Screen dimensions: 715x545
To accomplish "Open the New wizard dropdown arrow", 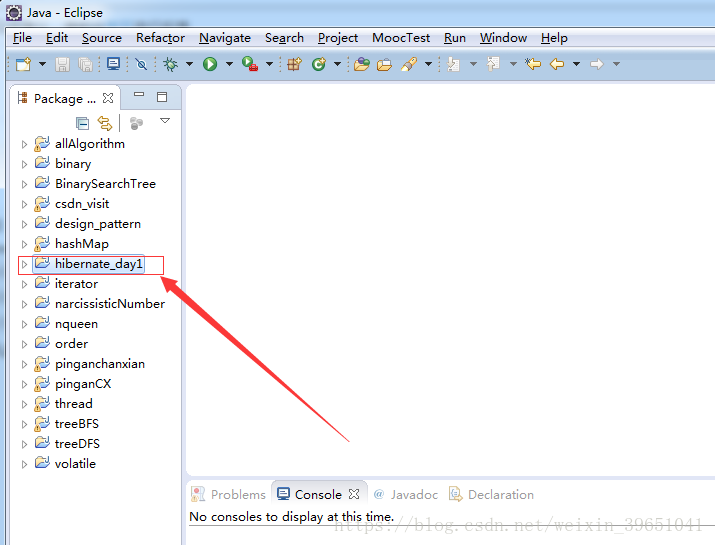I will pos(42,64).
